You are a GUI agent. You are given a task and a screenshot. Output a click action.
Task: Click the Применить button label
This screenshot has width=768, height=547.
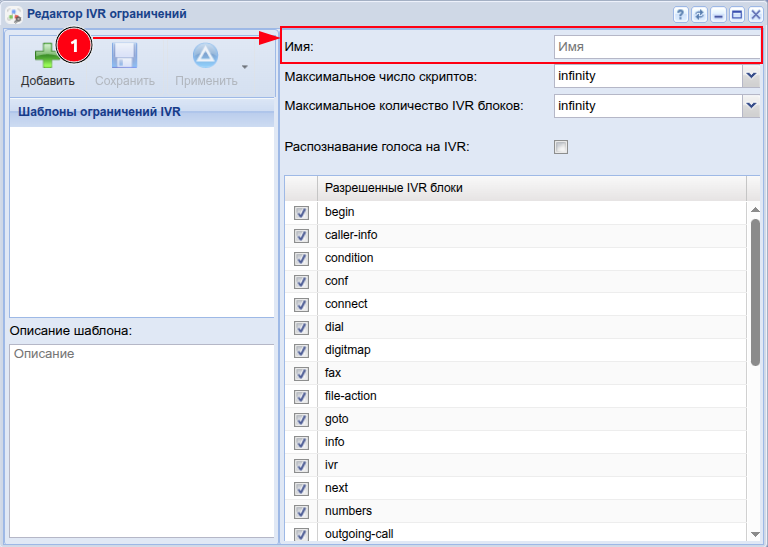tap(206, 81)
